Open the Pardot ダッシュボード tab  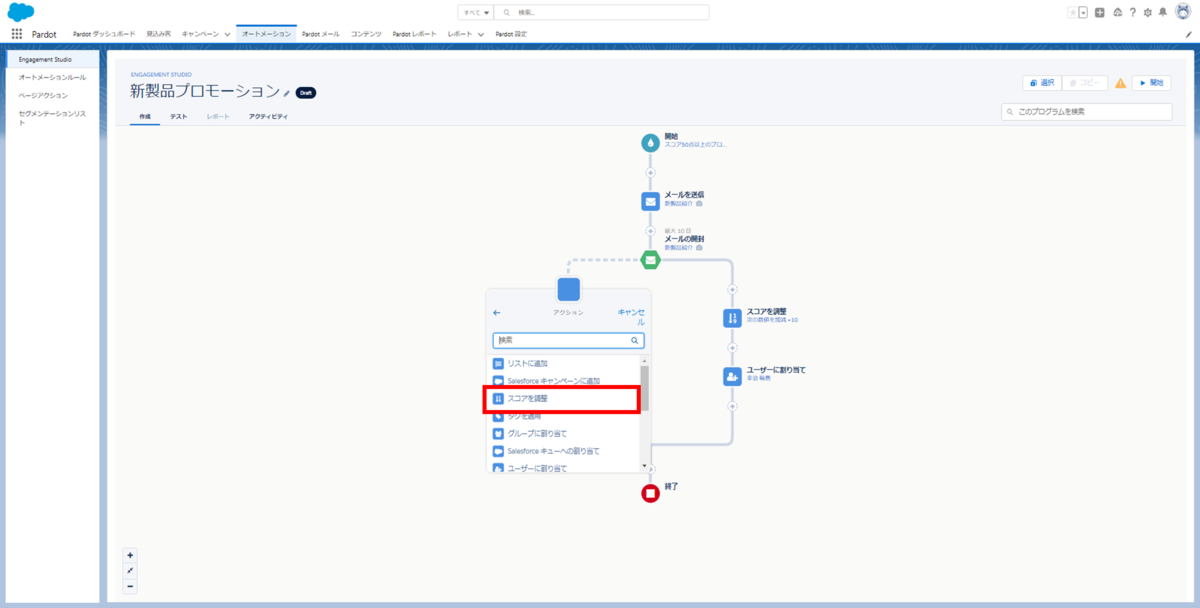[105, 34]
